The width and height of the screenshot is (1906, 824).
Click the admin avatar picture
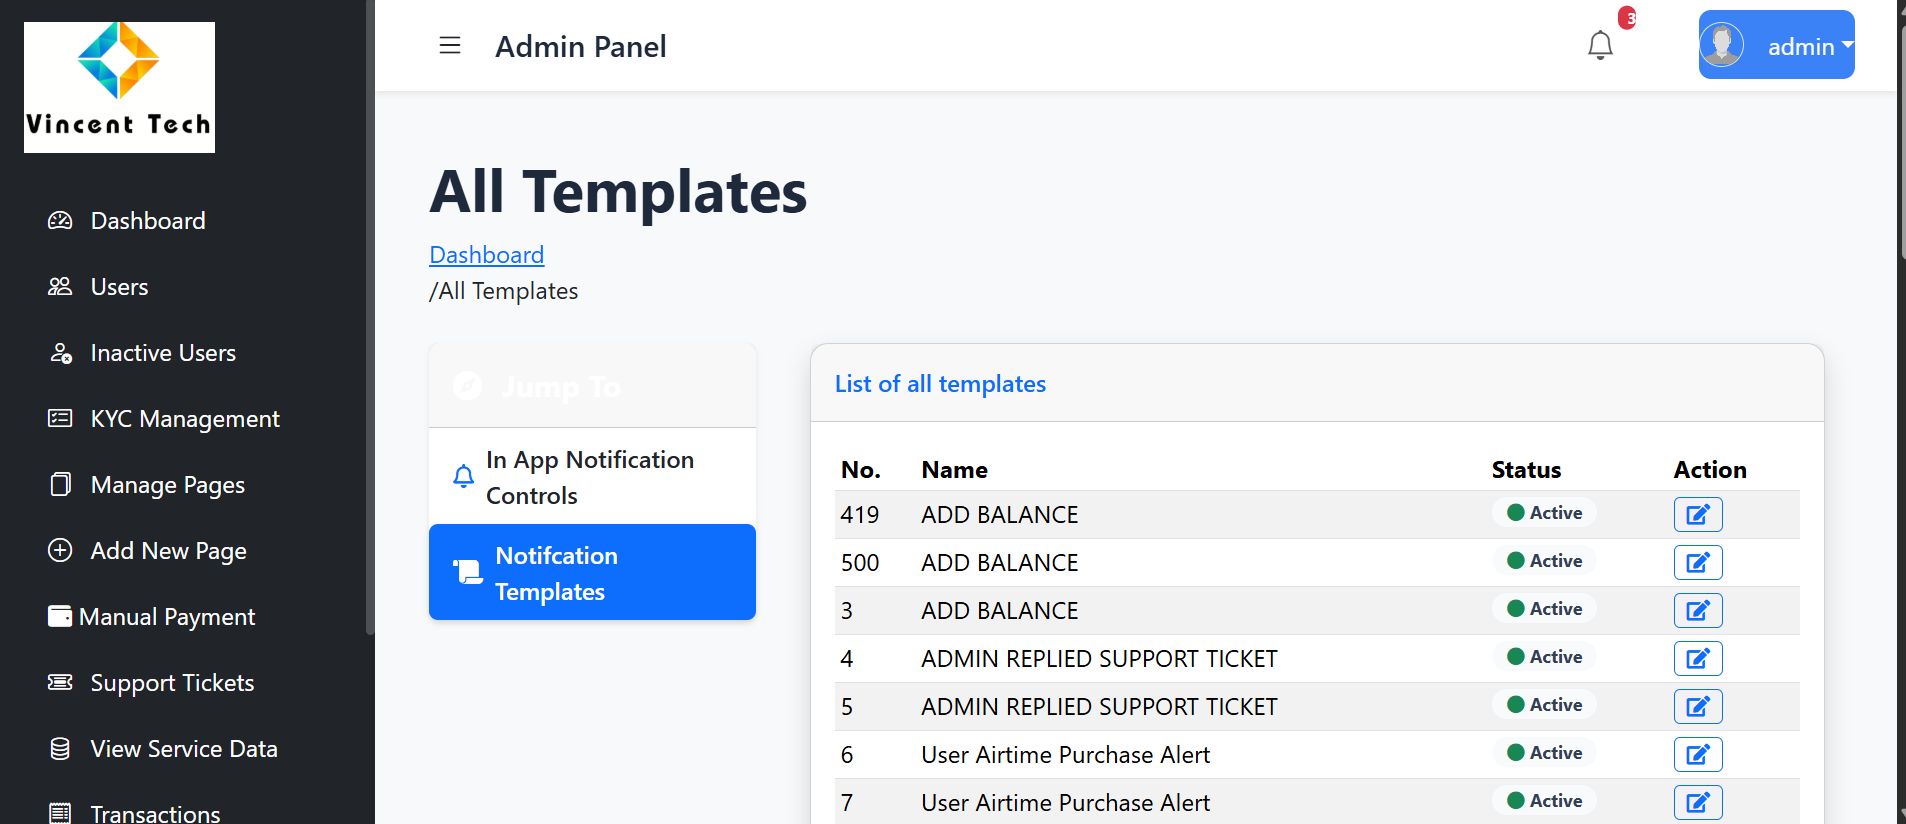click(1722, 45)
